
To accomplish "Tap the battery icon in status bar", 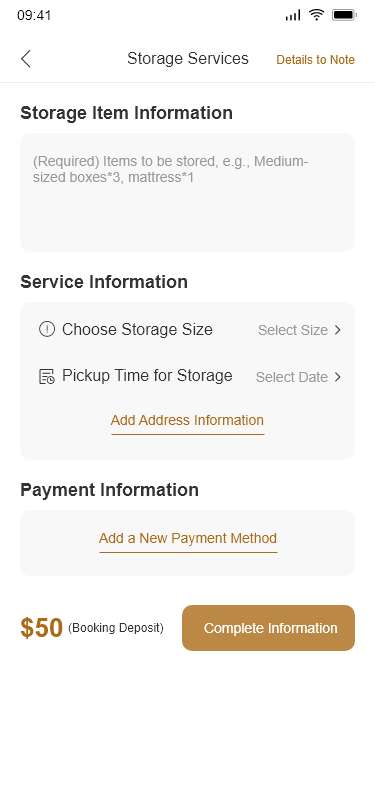I will [344, 15].
